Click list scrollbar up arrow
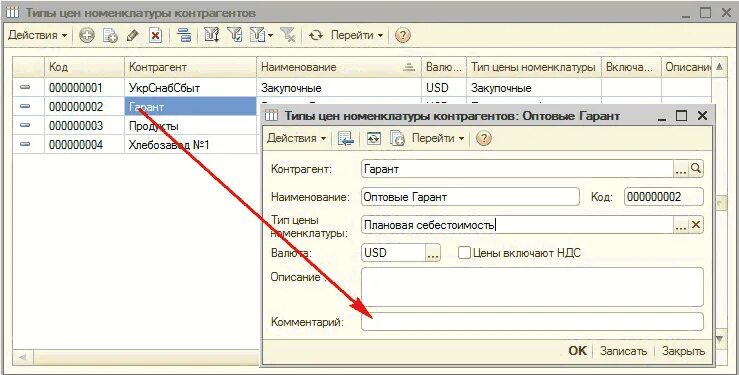Image resolution: width=739 pixels, height=375 pixels. pos(719,67)
